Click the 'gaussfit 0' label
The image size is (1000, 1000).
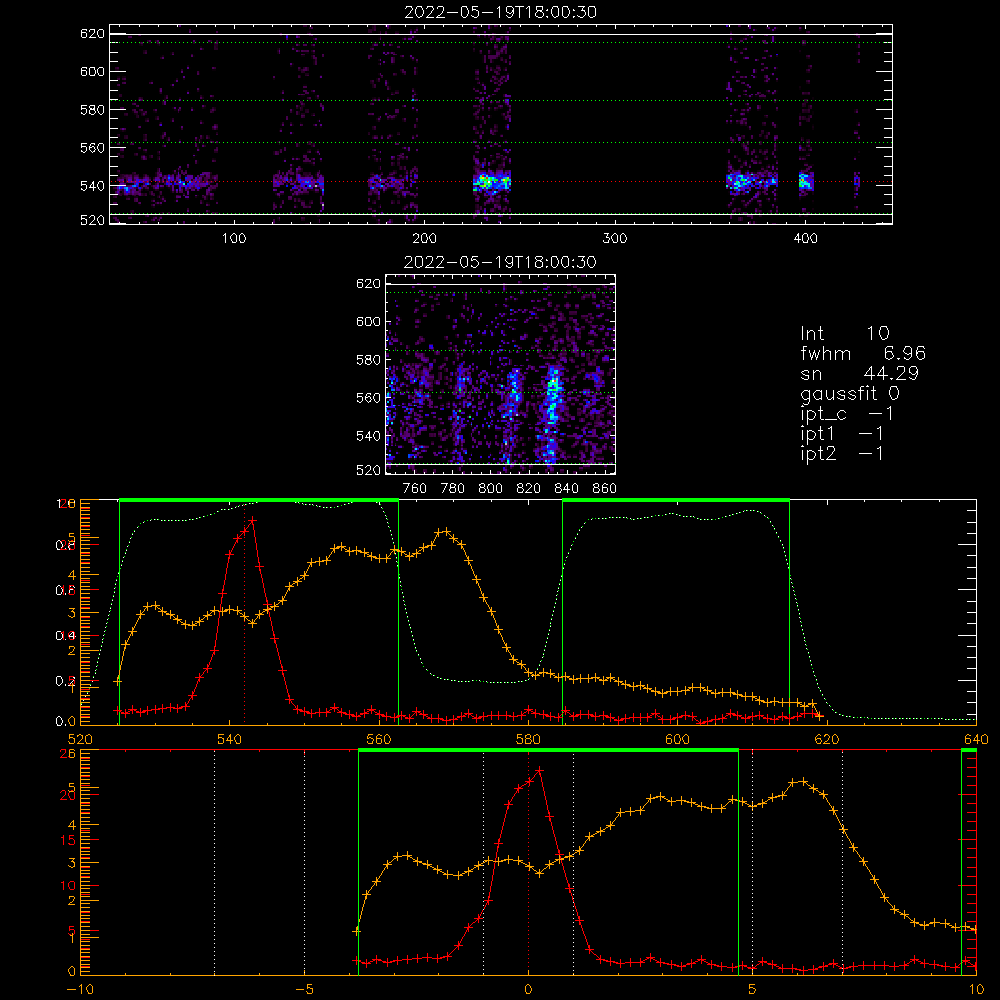coord(850,393)
